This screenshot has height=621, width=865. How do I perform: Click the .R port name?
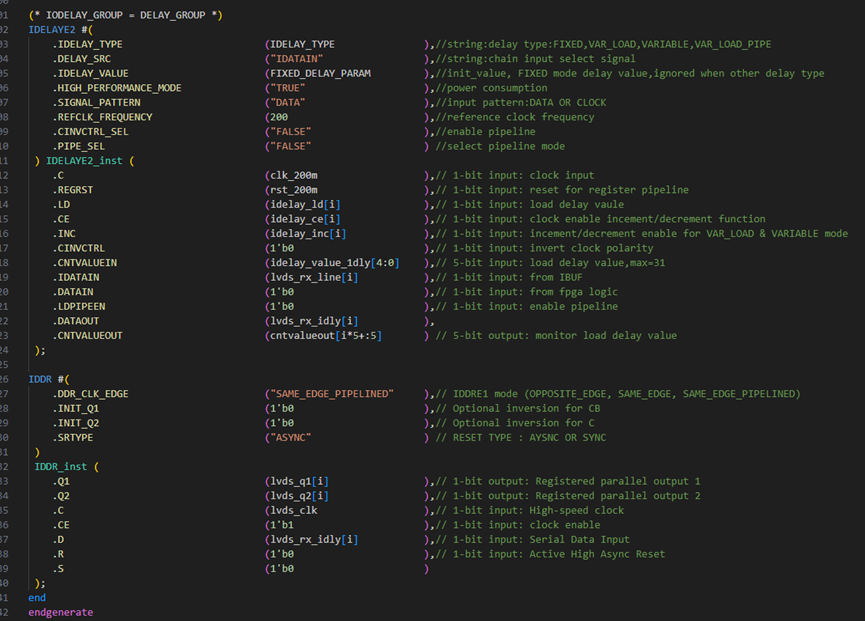point(58,554)
